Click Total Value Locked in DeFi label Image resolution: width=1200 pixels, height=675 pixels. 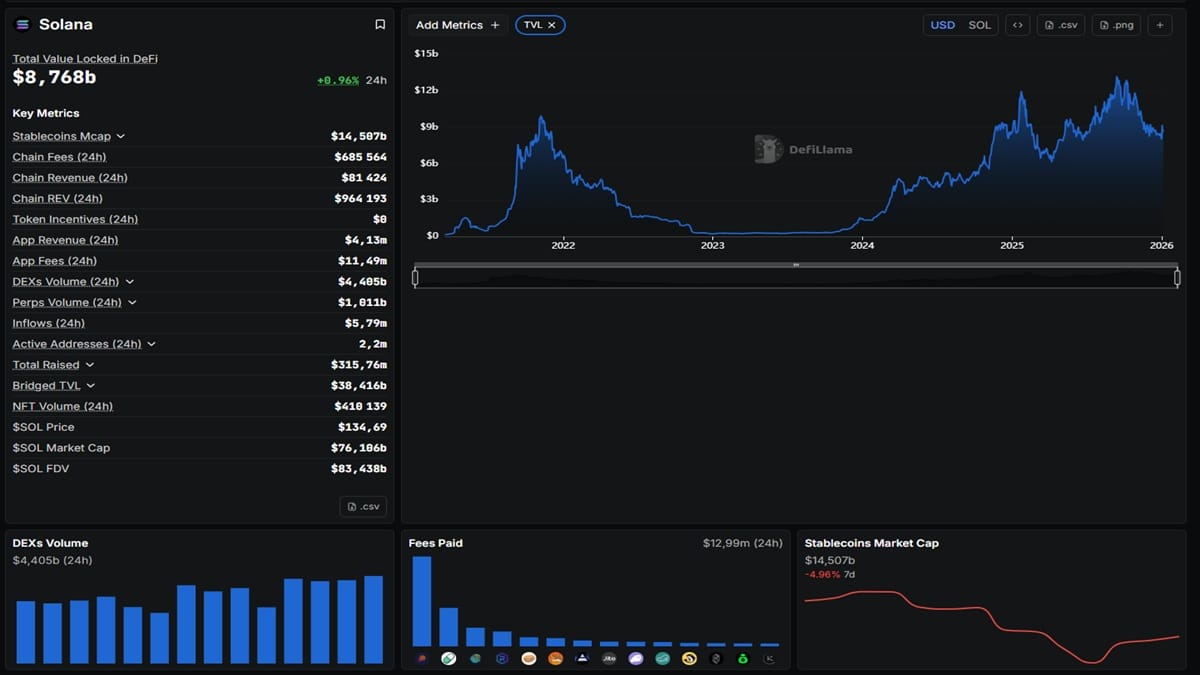pyautogui.click(x=85, y=59)
